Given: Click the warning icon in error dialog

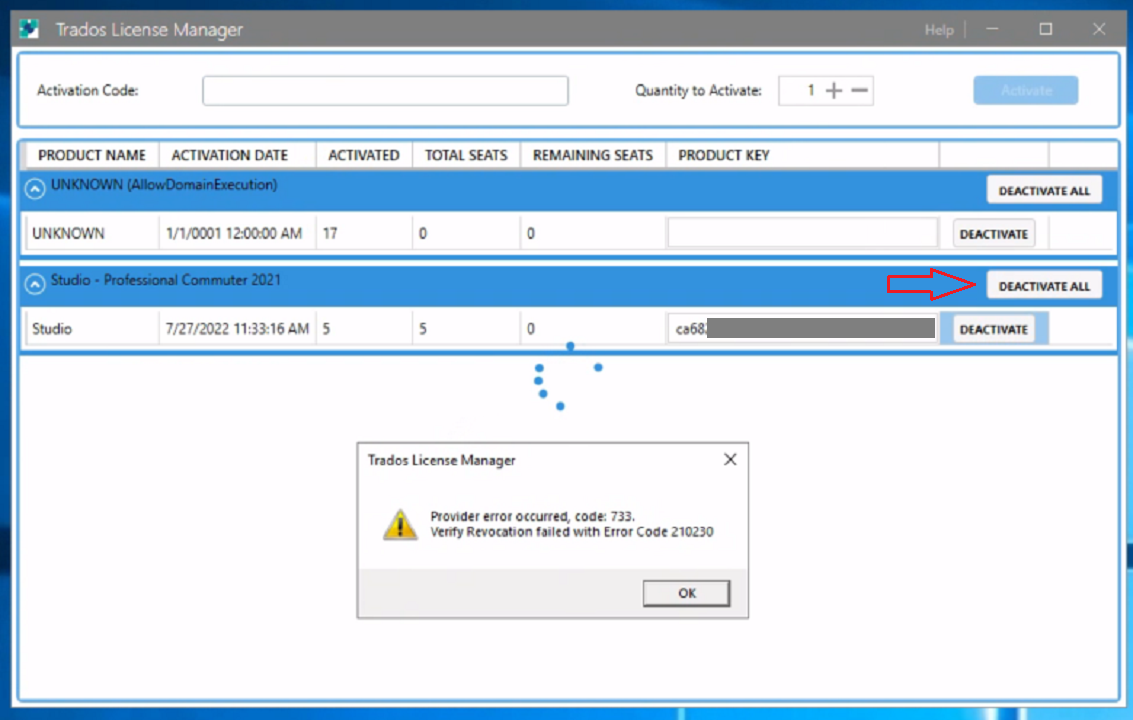Looking at the screenshot, I should 400,524.
